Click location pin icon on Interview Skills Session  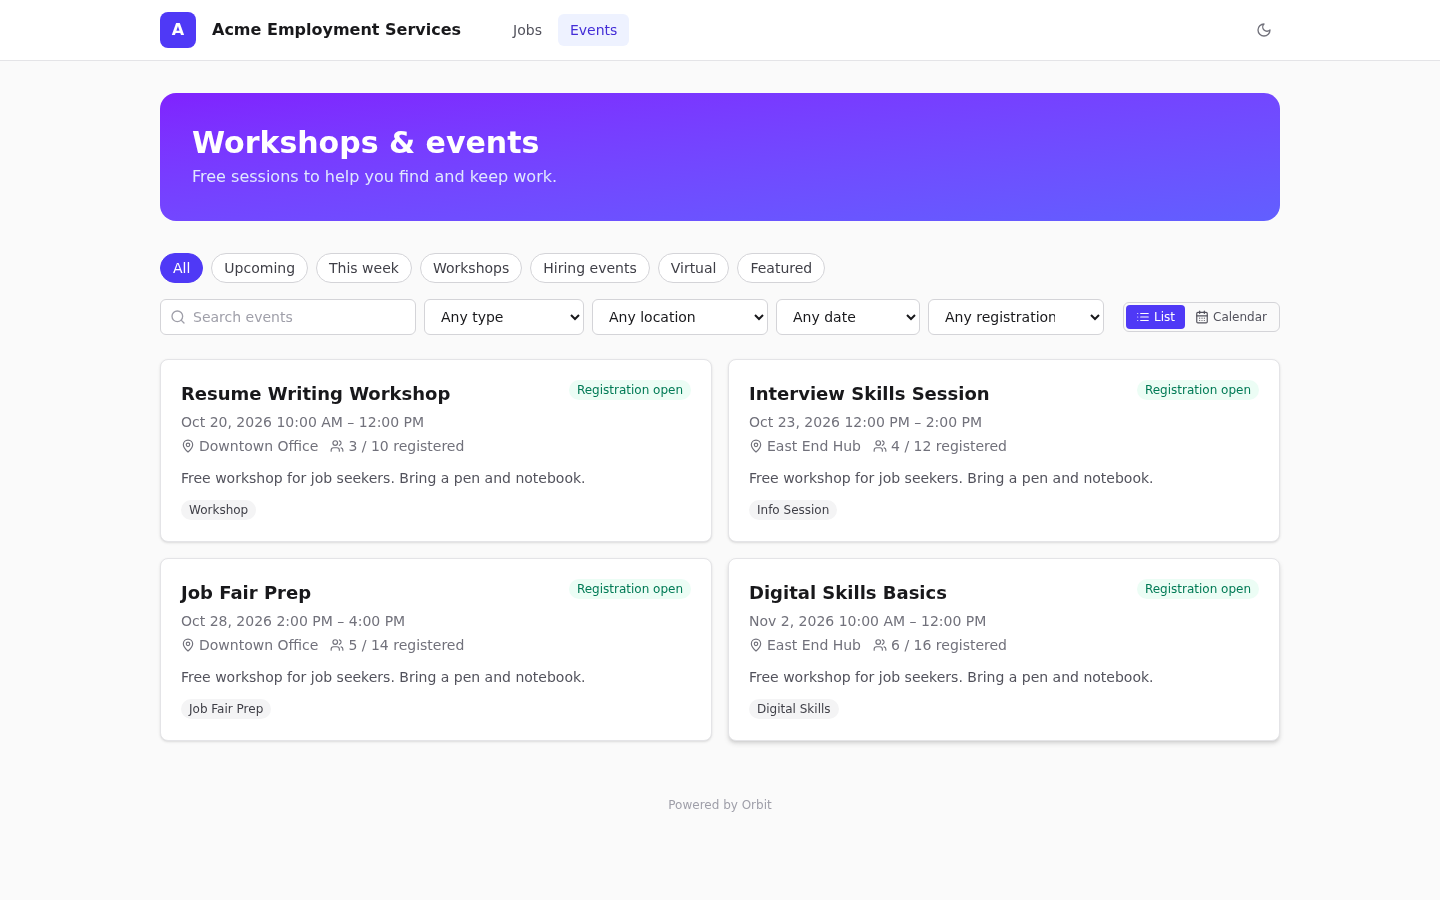[756, 446]
